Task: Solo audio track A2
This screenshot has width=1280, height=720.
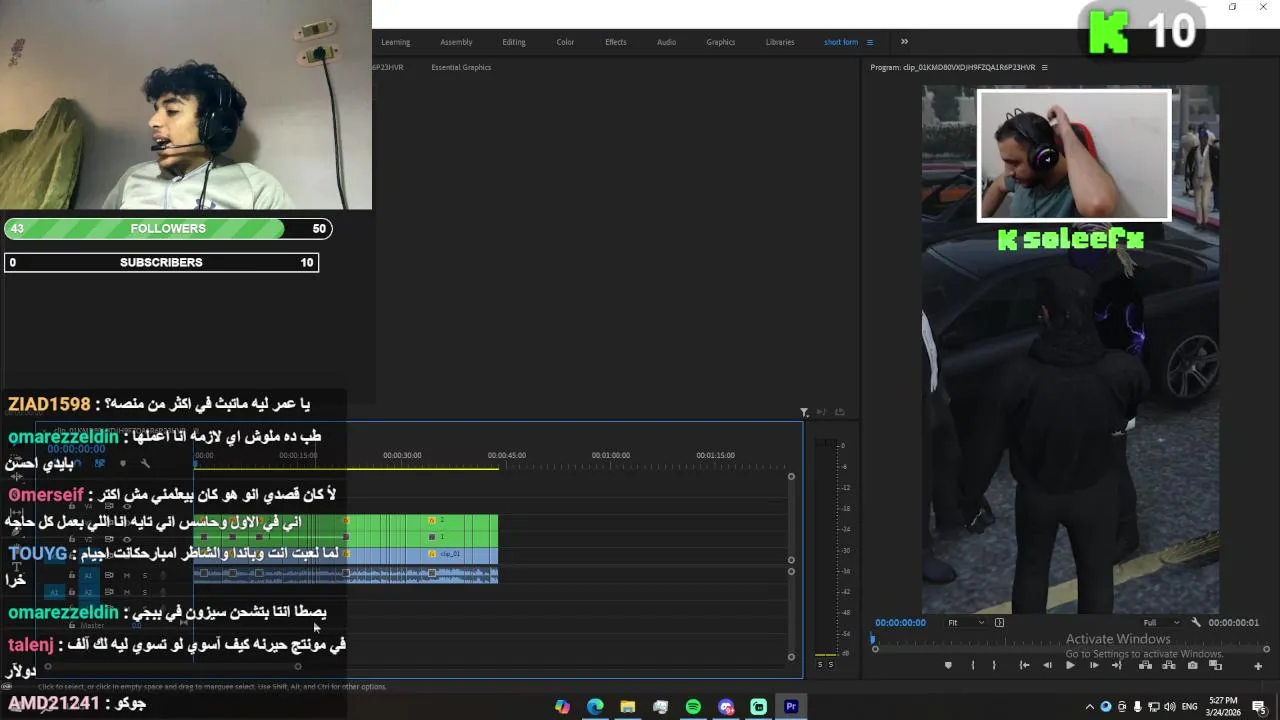Action: (x=145, y=591)
